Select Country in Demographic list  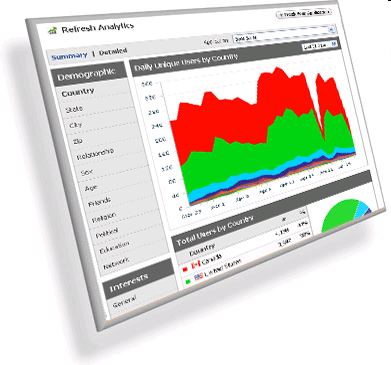pyautogui.click(x=78, y=92)
